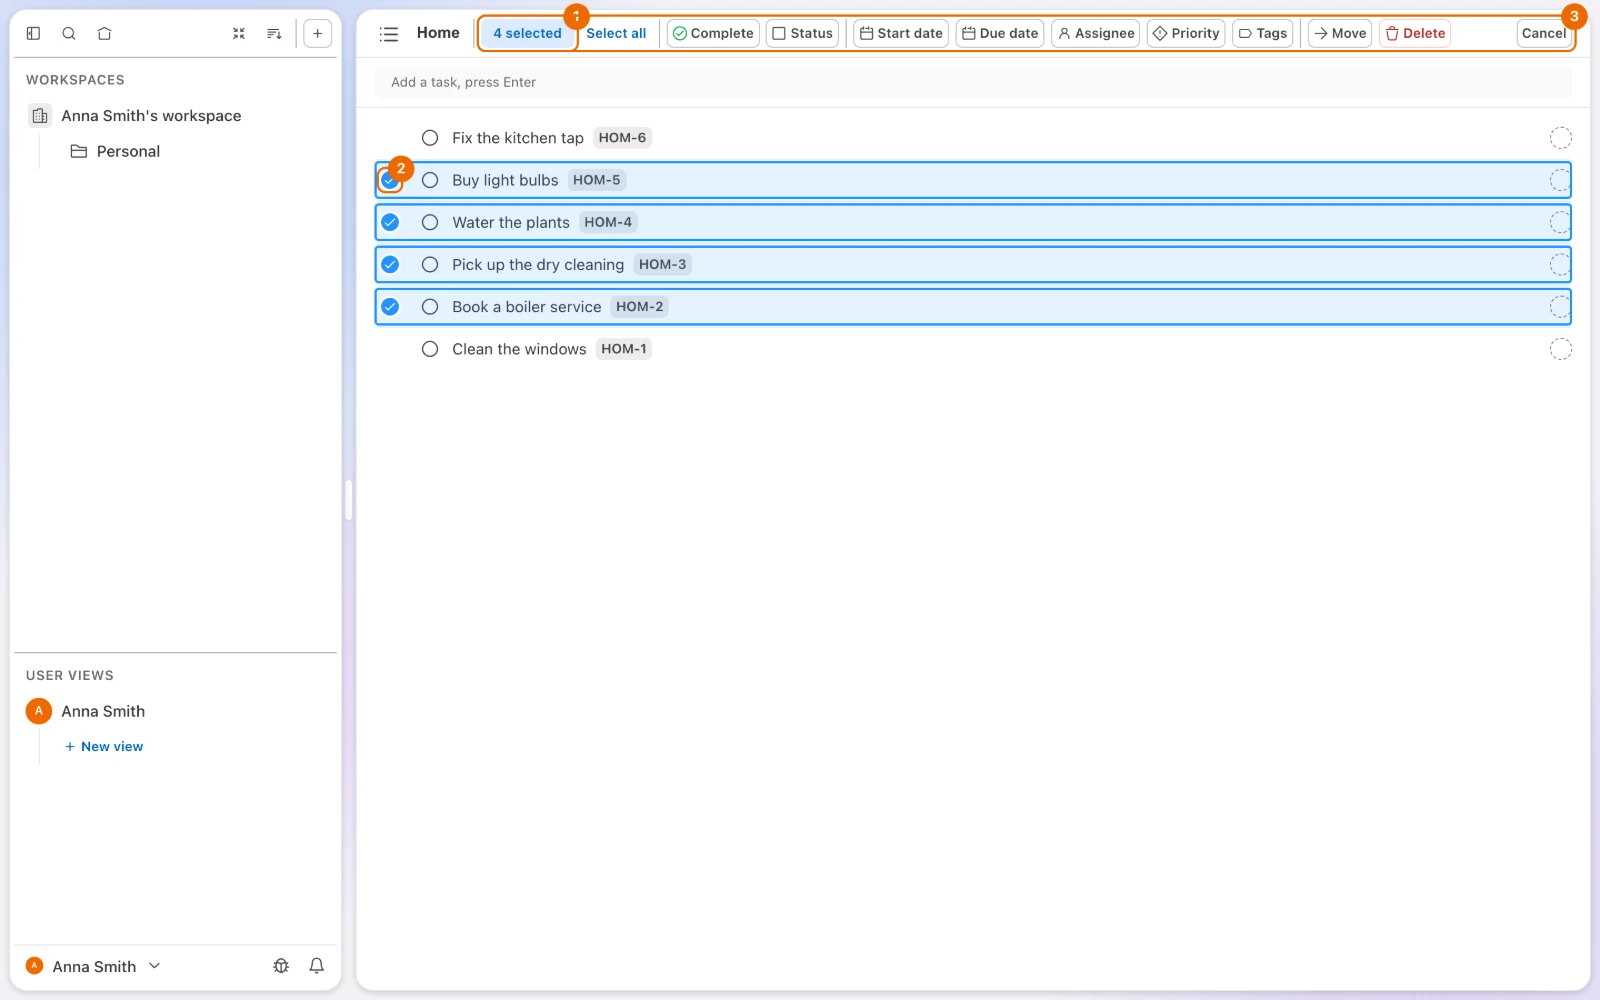Click the assignee circle for Water the plants

(x=1560, y=222)
